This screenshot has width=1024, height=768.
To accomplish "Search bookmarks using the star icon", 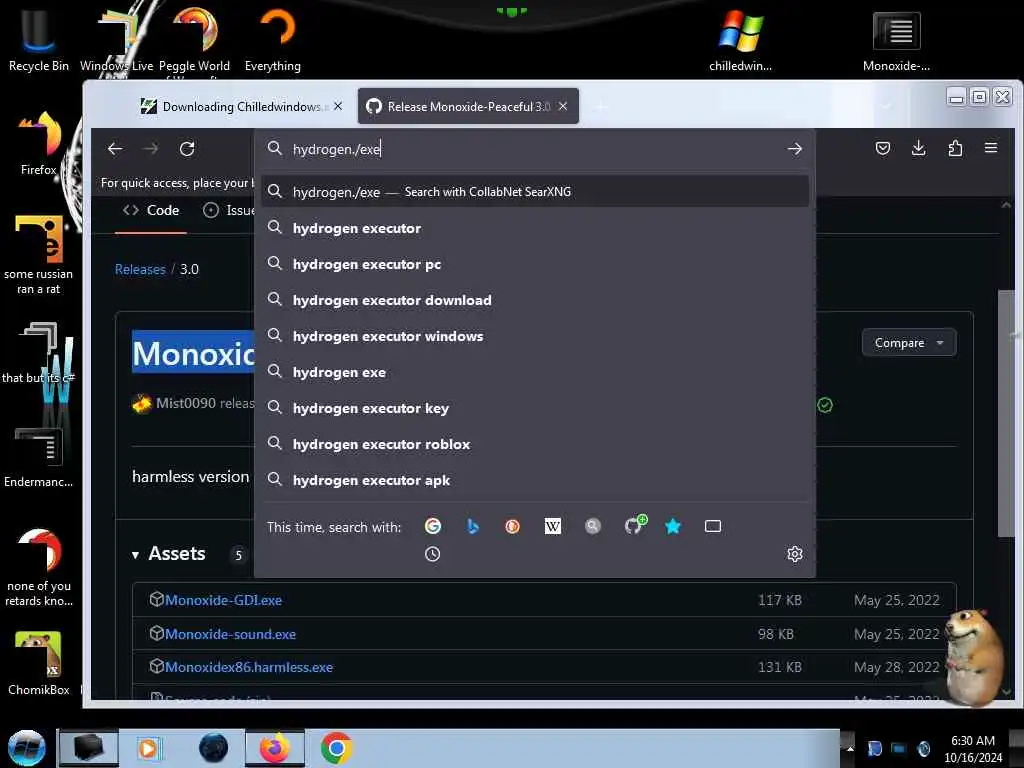I will point(673,526).
